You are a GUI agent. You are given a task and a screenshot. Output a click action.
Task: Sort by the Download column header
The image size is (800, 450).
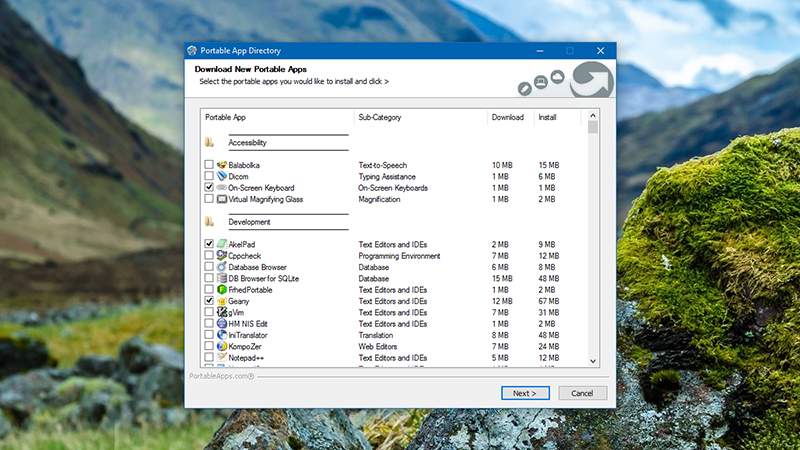click(x=511, y=117)
